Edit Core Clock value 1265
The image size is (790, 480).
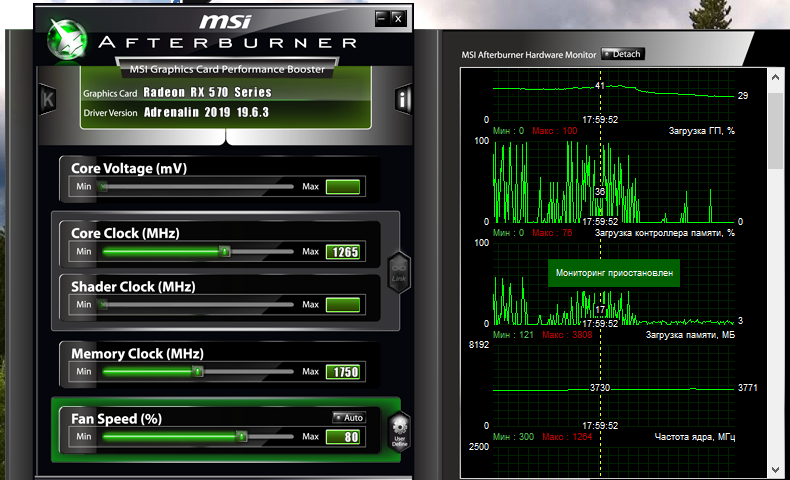[343, 251]
